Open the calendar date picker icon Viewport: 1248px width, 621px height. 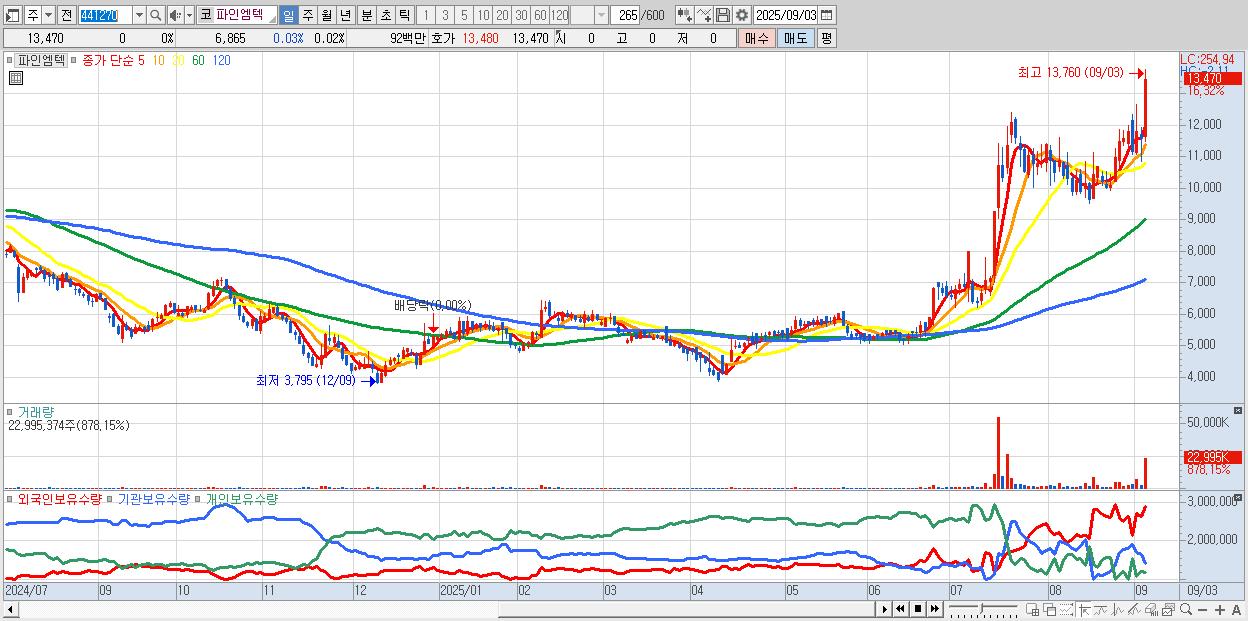(x=827, y=16)
